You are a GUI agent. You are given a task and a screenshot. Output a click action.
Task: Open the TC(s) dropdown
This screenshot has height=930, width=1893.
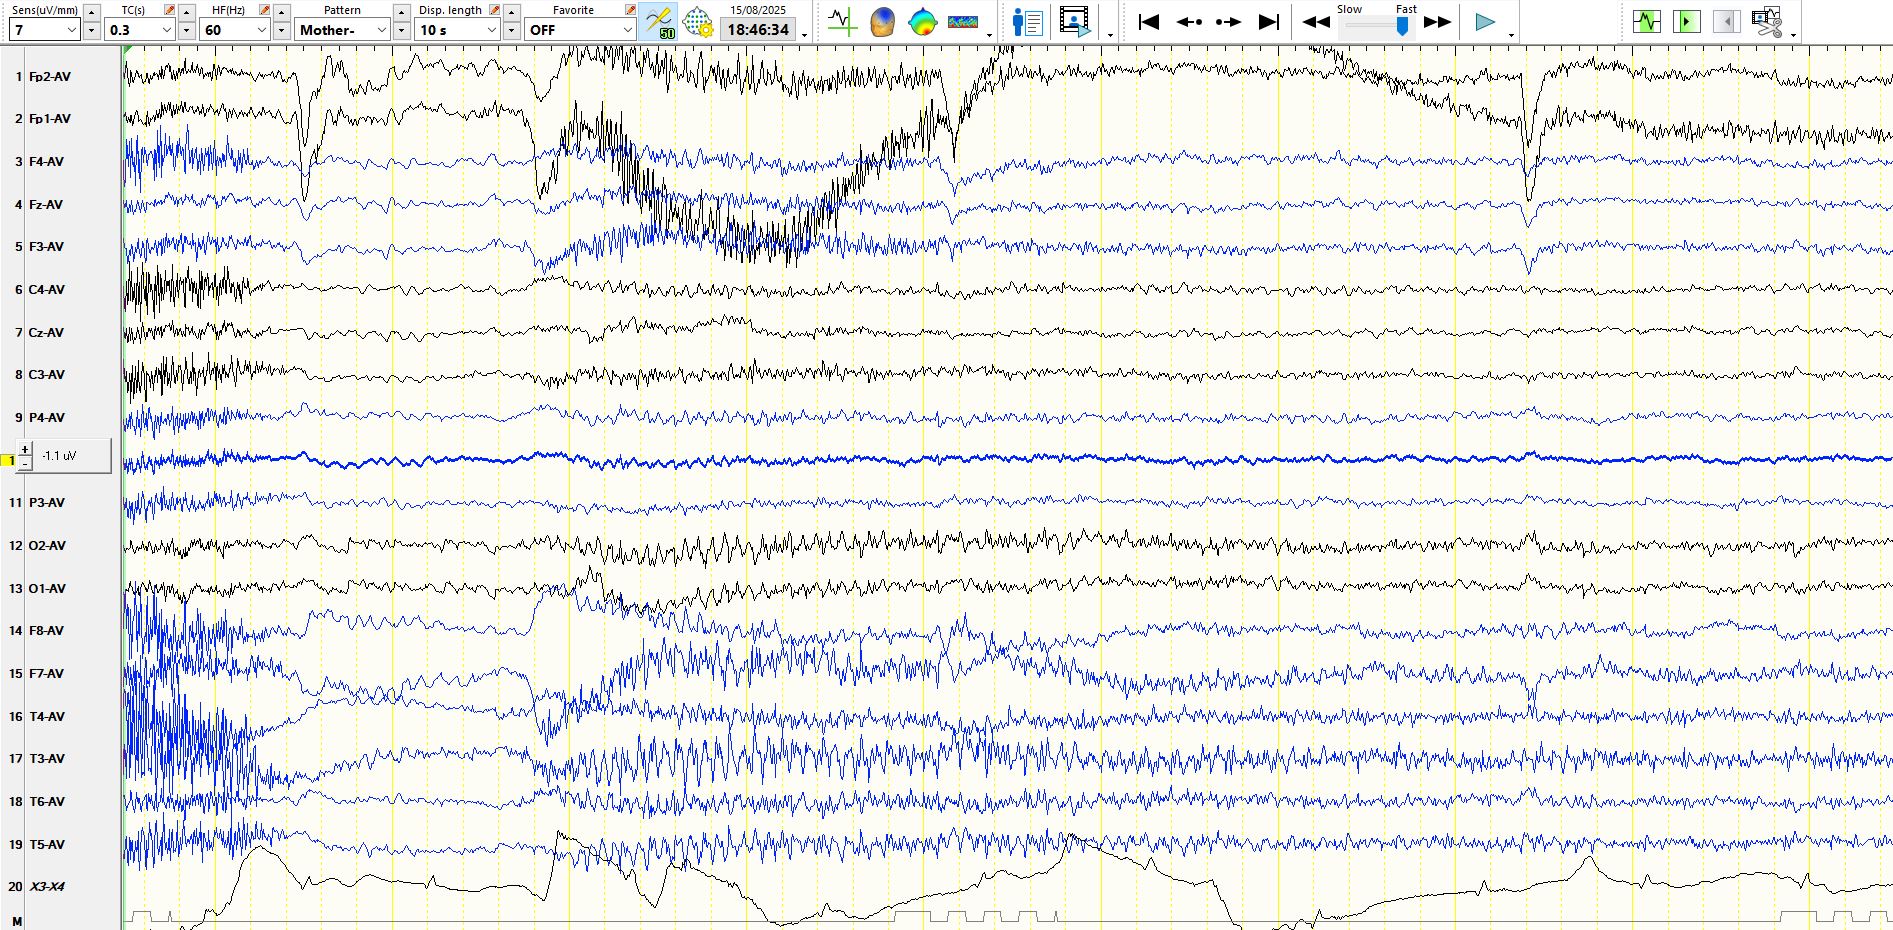140,30
